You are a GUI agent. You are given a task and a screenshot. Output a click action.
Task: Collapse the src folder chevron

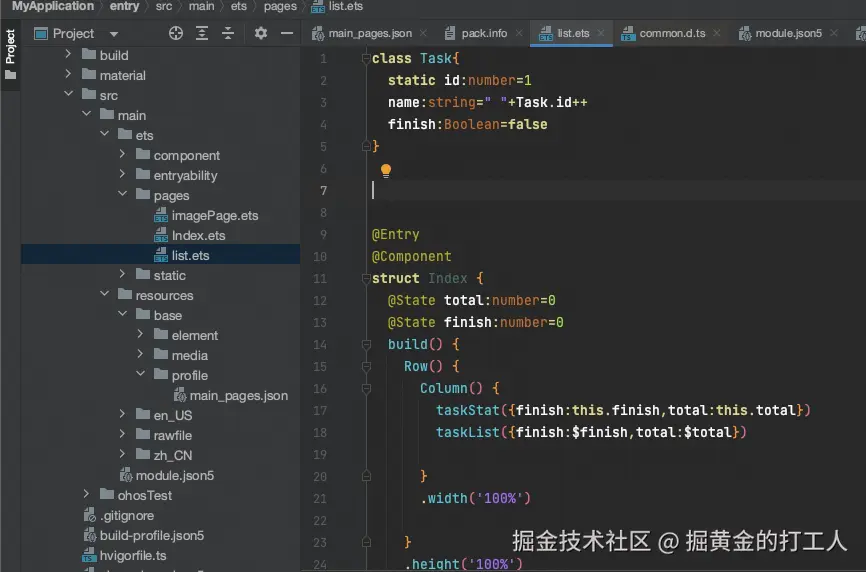[x=68, y=94]
